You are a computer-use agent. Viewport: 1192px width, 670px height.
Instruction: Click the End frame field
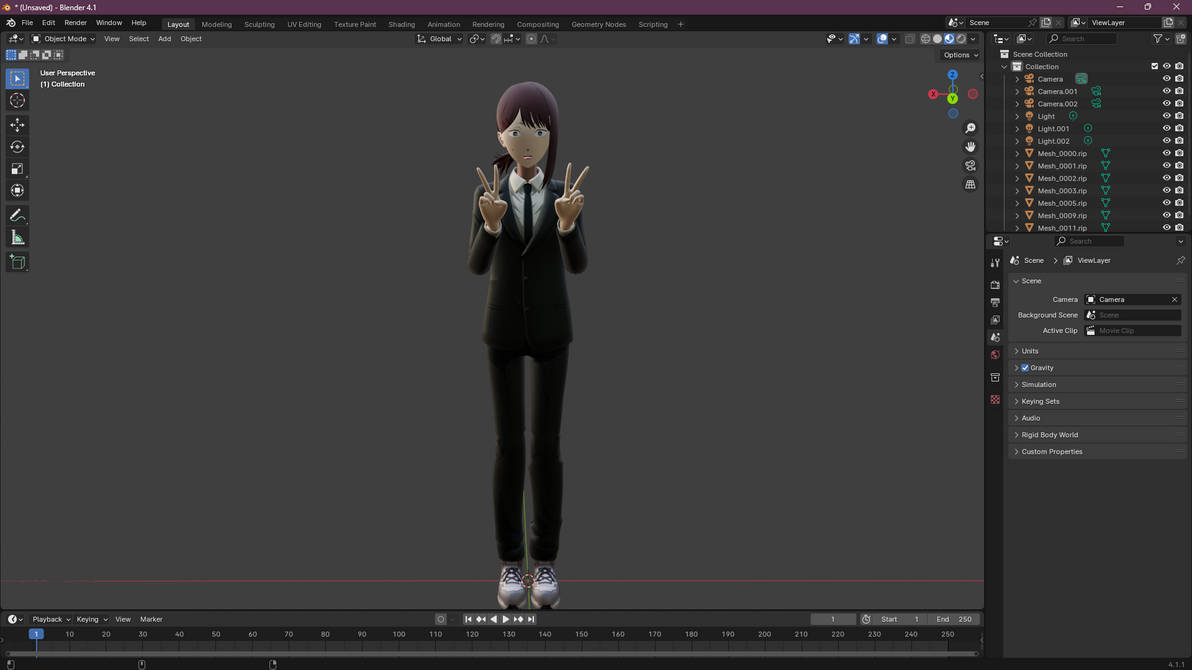[x=954, y=619]
